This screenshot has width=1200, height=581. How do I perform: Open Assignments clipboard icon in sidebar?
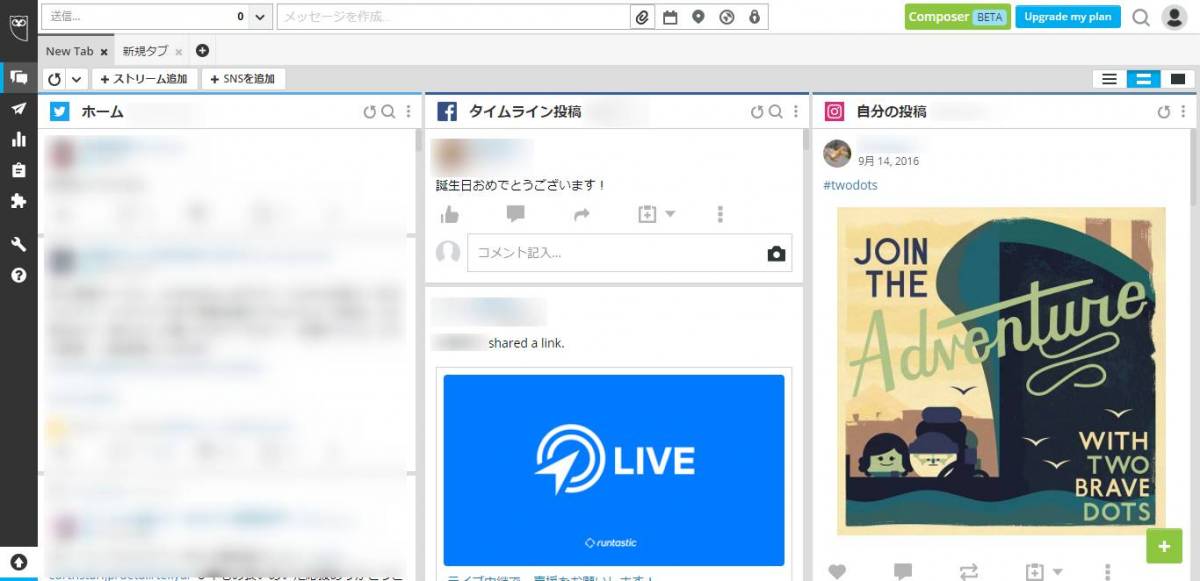point(18,170)
